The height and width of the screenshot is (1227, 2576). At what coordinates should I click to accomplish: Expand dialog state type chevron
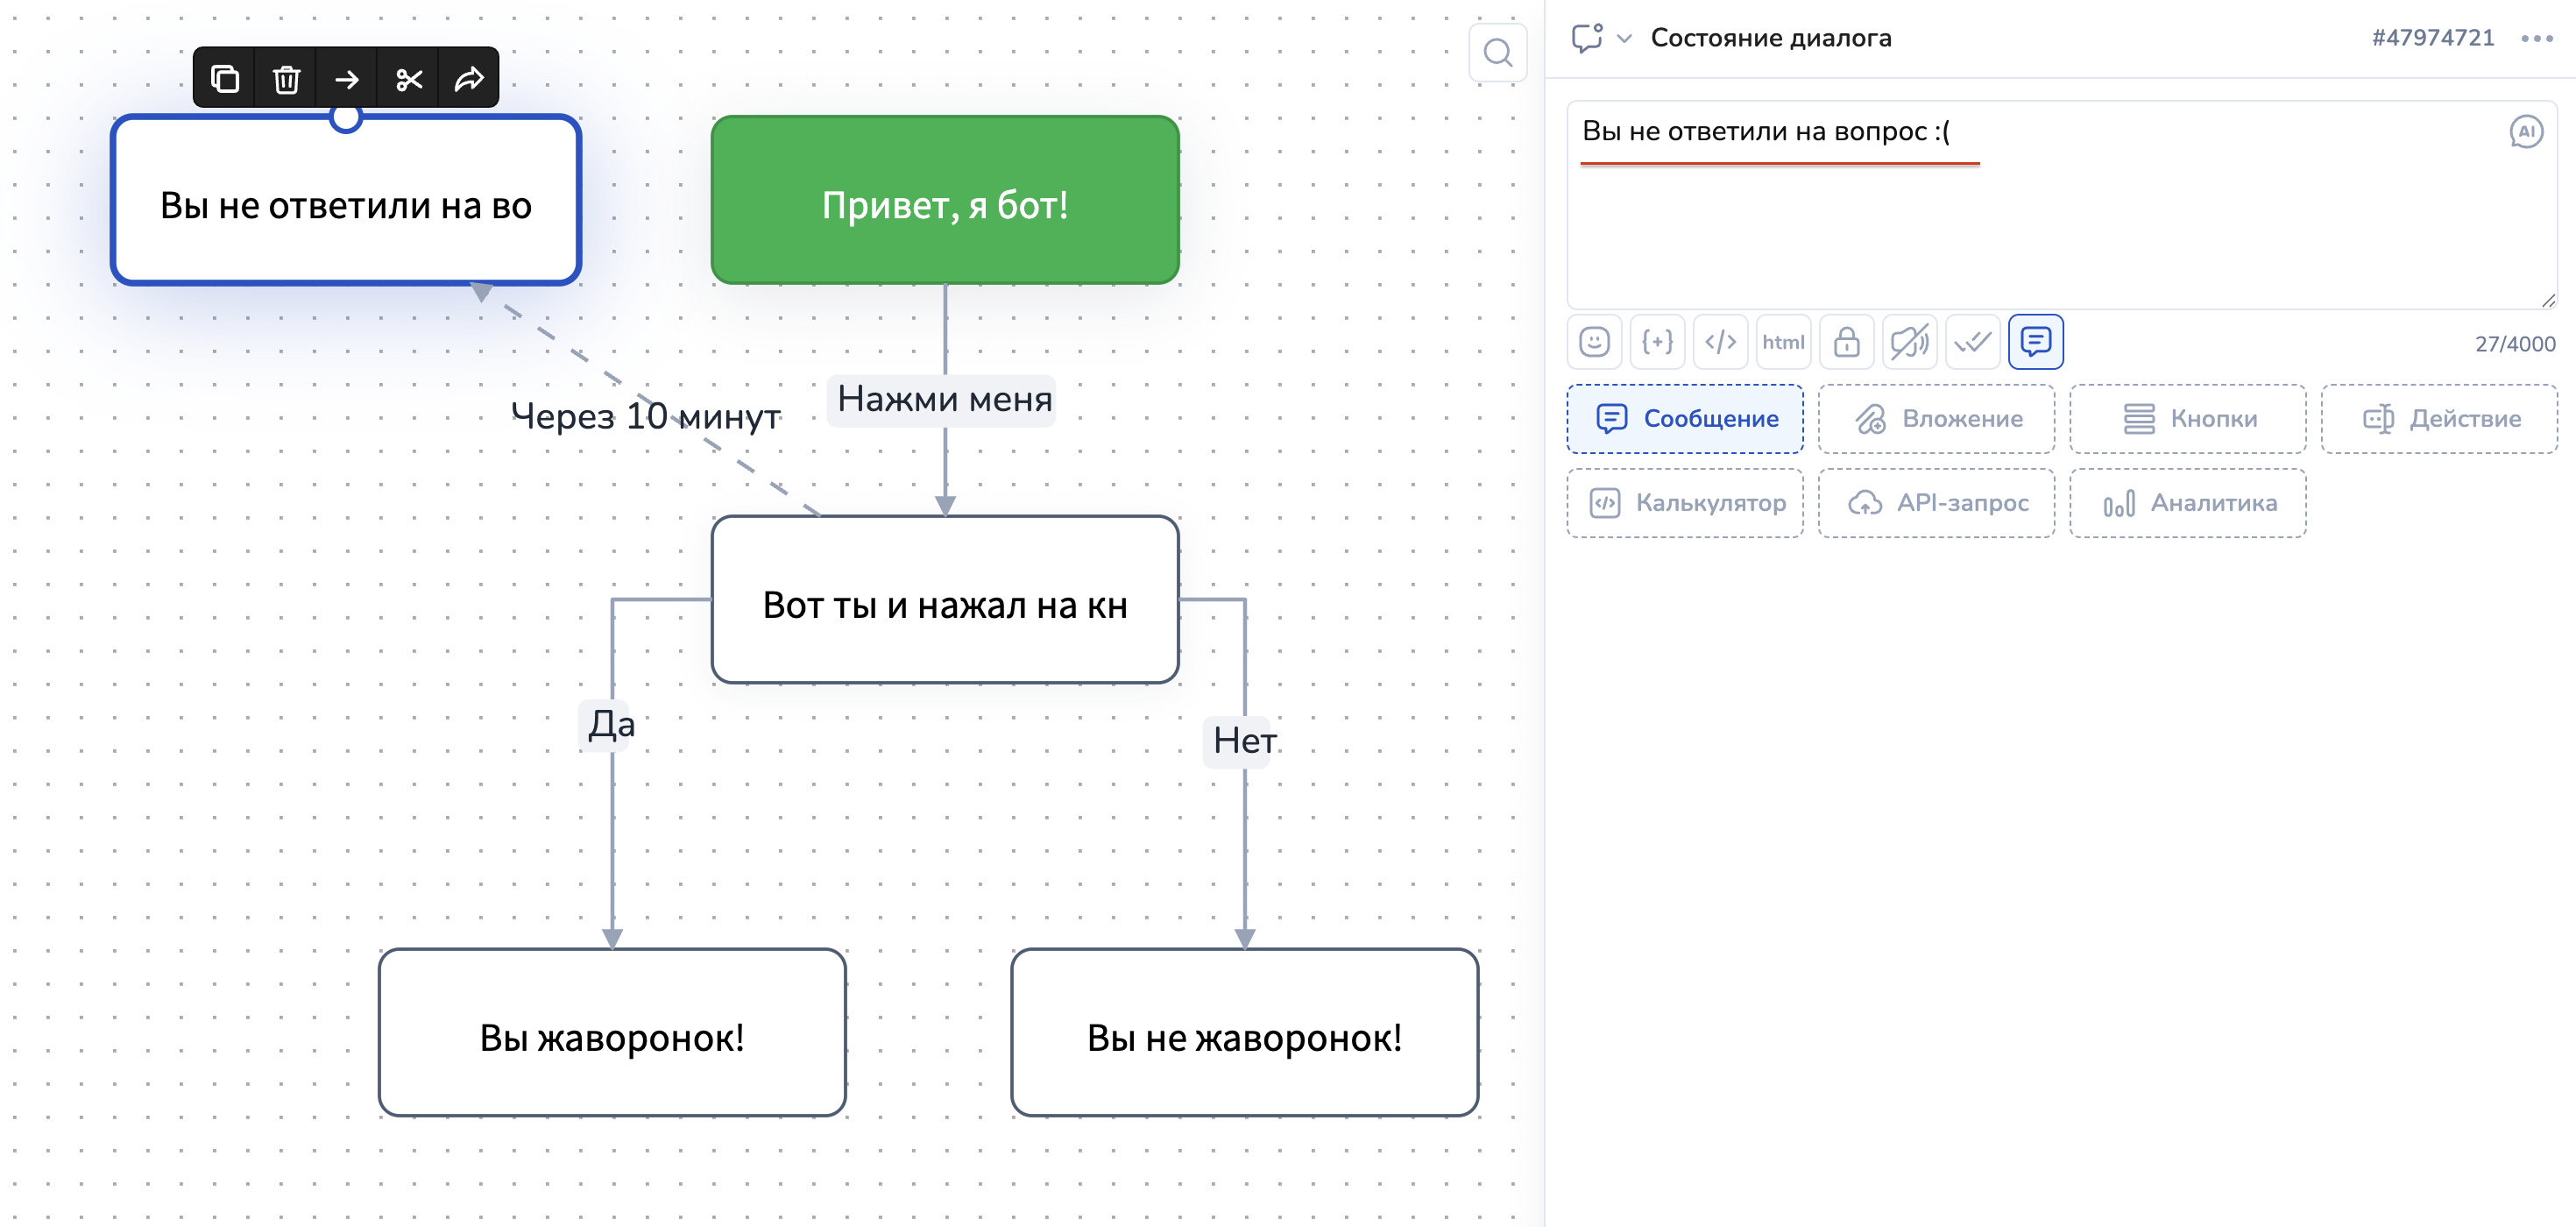tap(1625, 39)
